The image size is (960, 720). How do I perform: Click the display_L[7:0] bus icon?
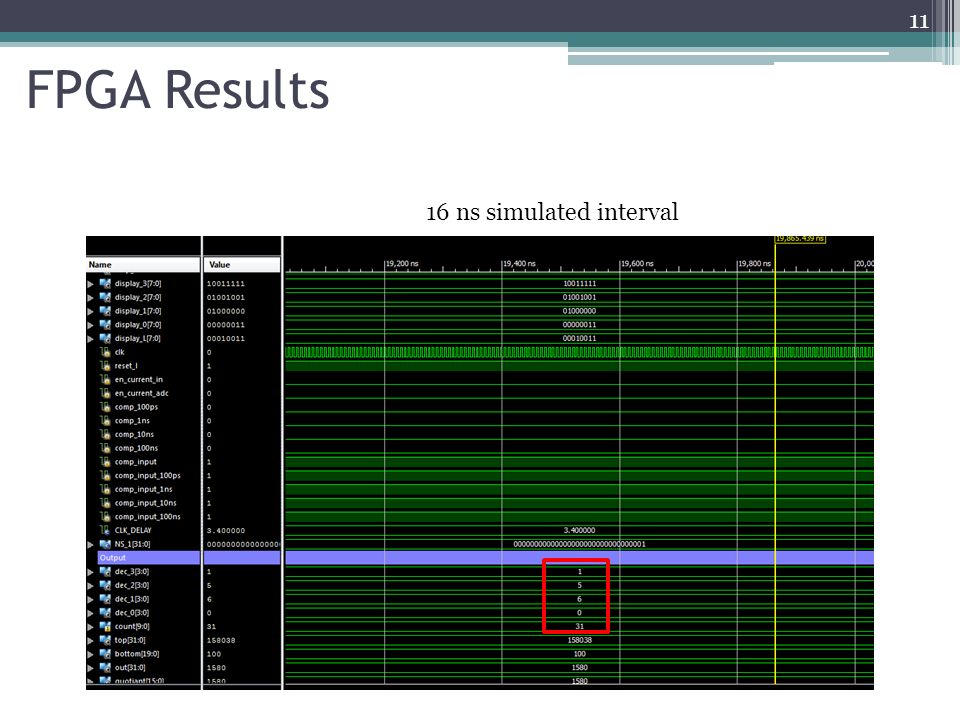[x=105, y=338]
